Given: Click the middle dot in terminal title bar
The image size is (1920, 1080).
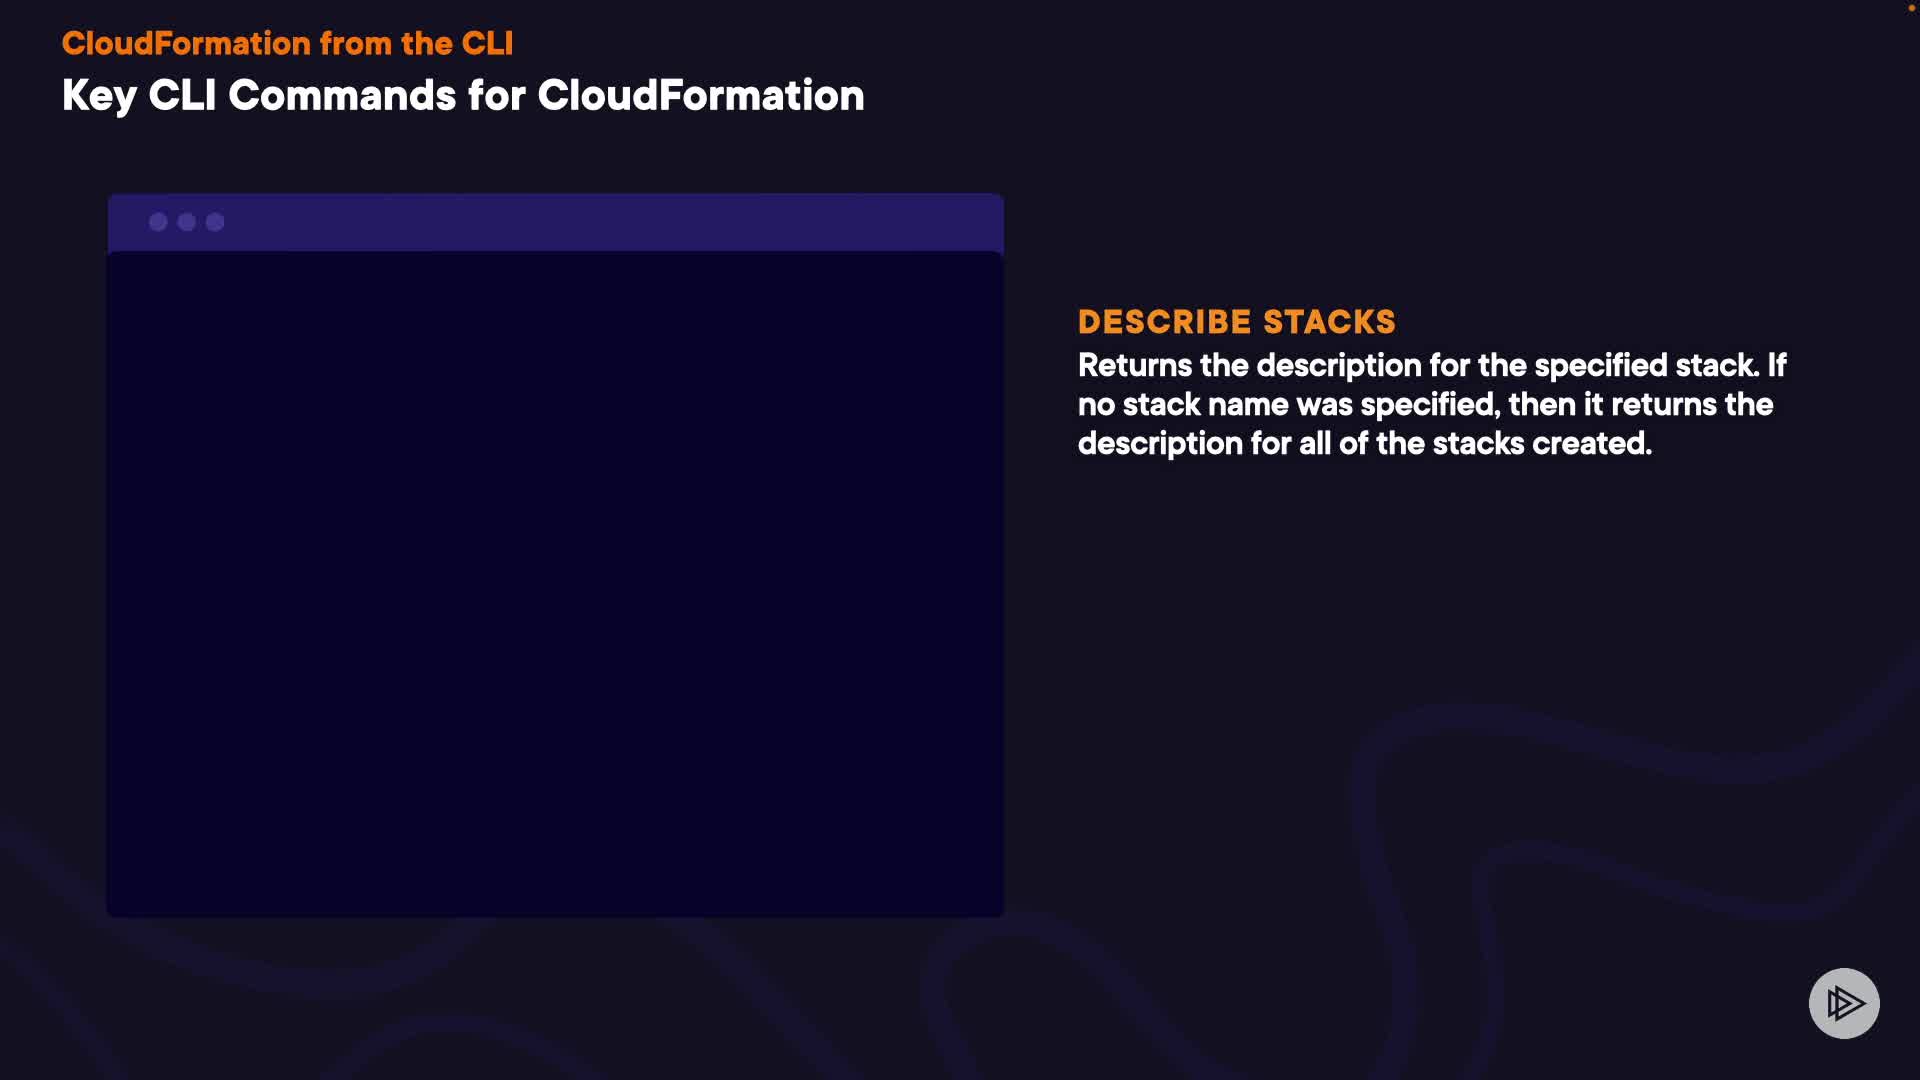Looking at the screenshot, I should pos(187,222).
